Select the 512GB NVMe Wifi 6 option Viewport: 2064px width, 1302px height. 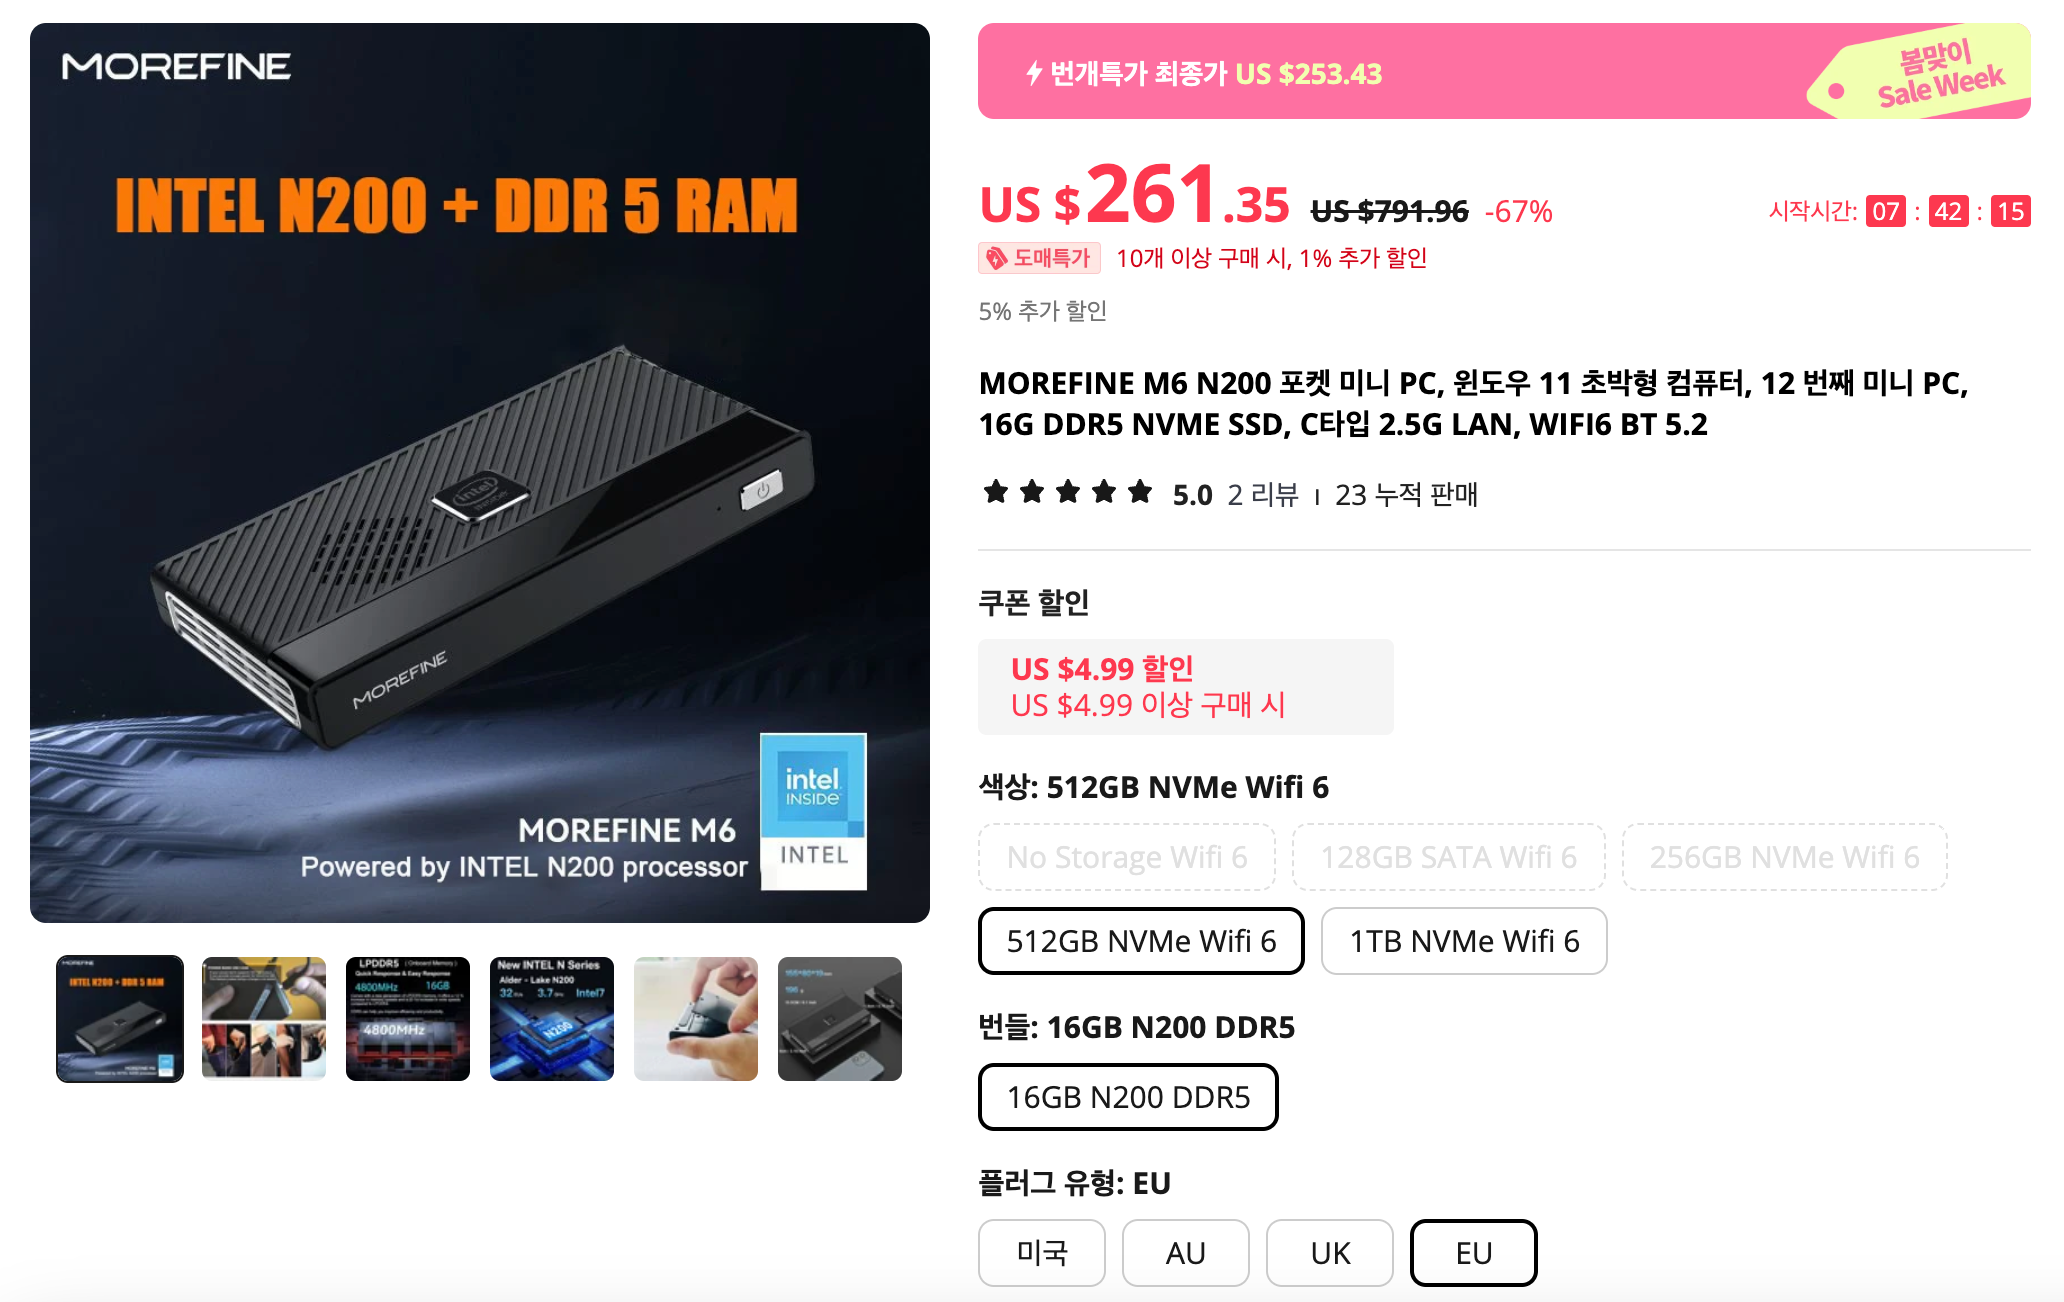coord(1141,941)
